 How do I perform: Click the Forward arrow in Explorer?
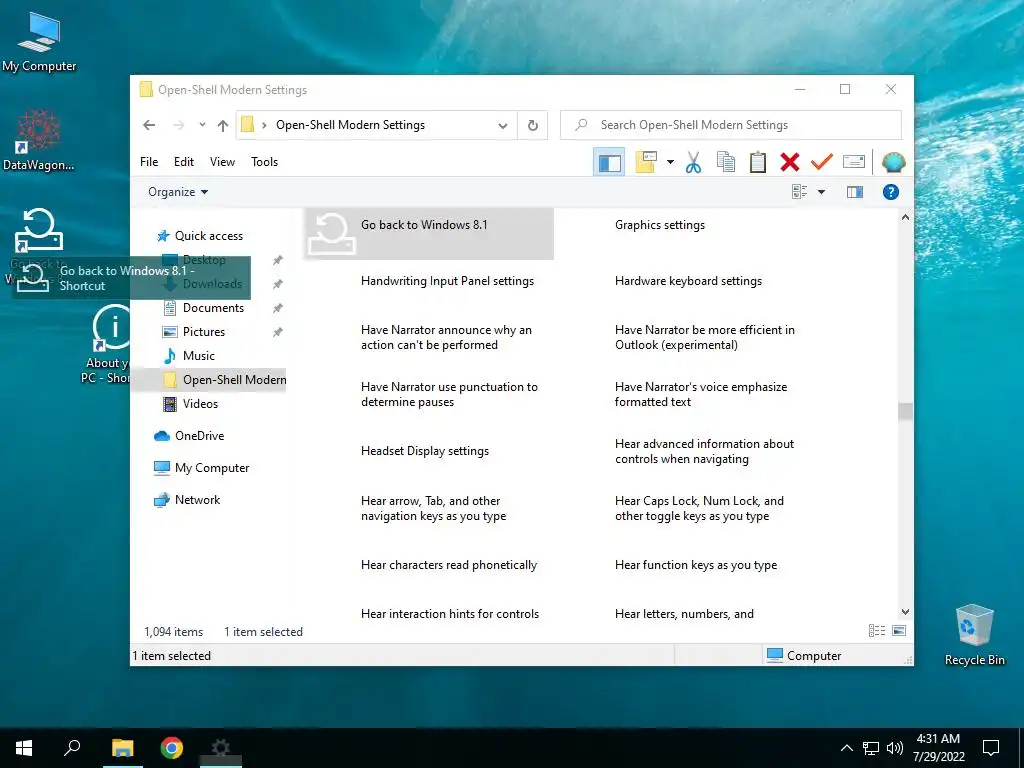(x=178, y=125)
